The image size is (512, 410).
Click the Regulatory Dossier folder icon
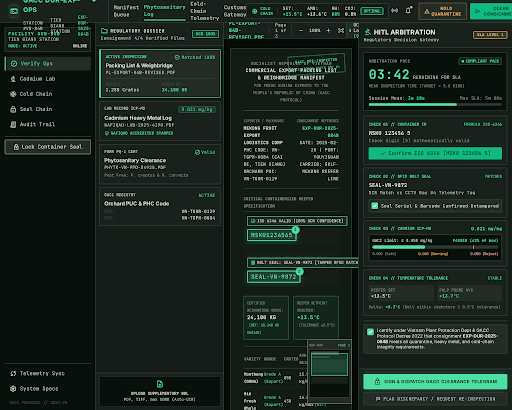coord(104,31)
